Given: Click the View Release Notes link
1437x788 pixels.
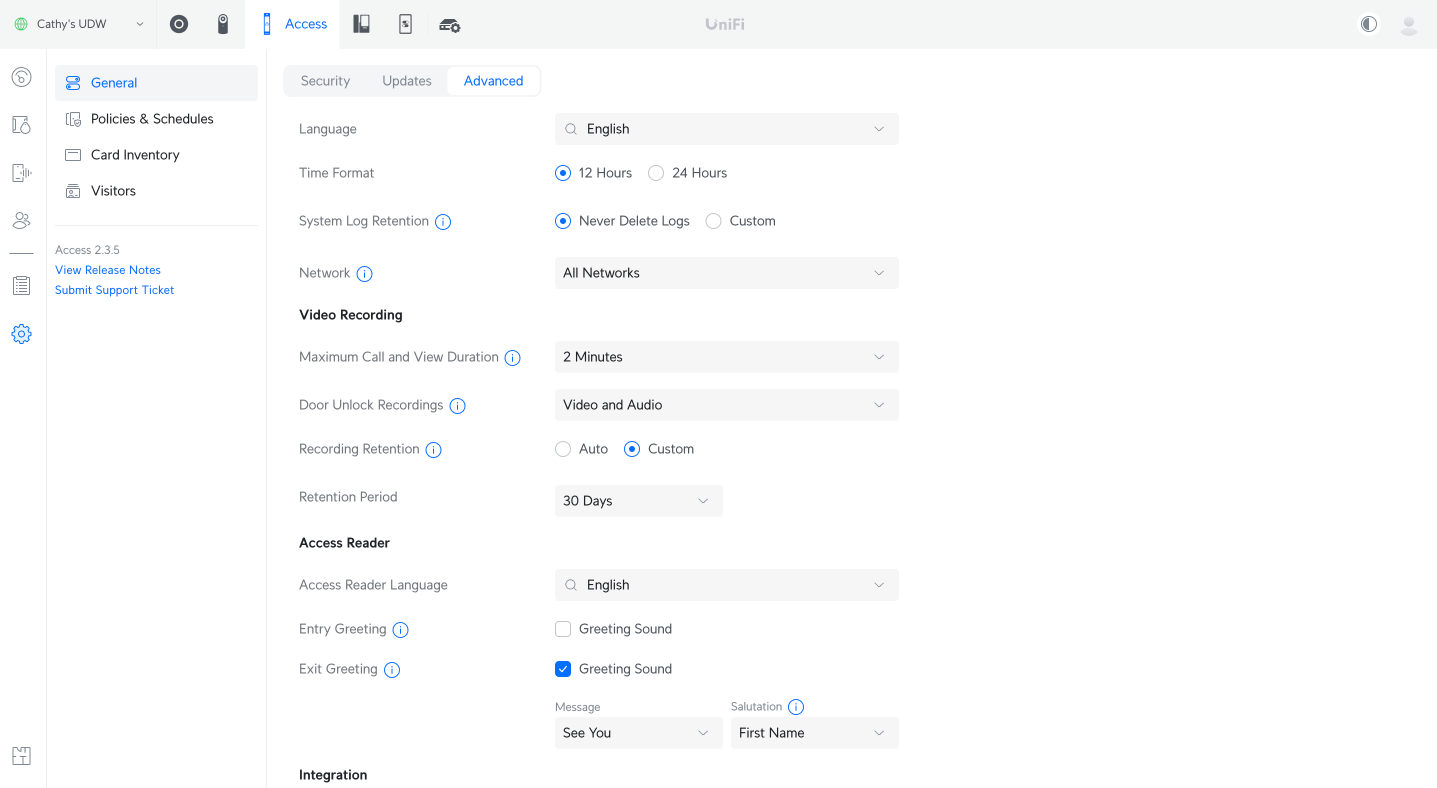Looking at the screenshot, I should coord(108,270).
